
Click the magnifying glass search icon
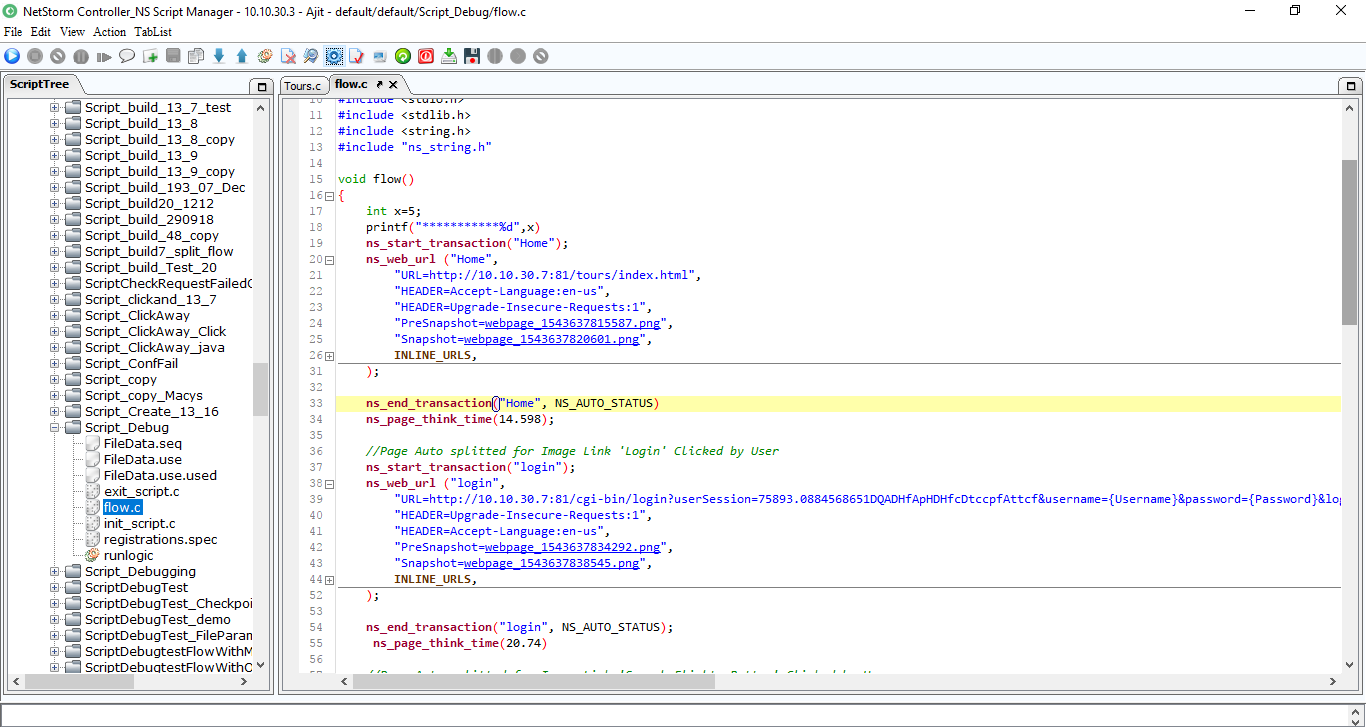[x=311, y=56]
